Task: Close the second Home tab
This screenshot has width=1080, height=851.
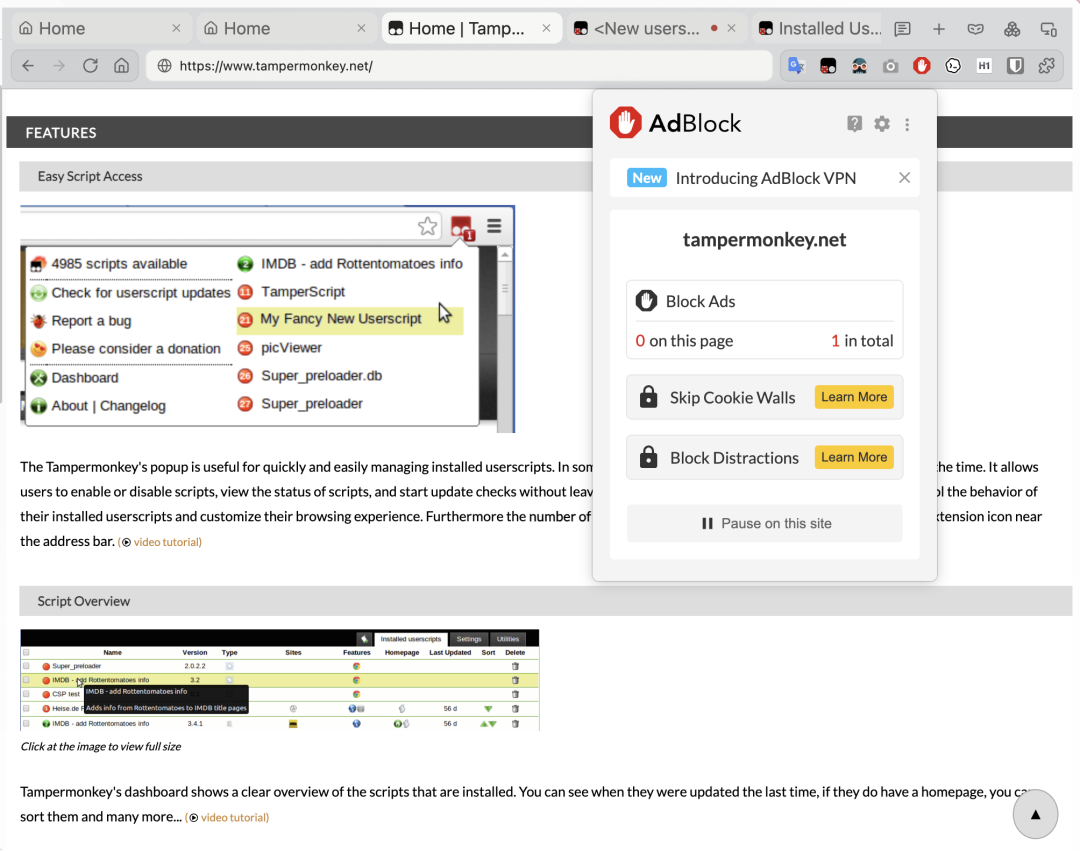Action: click(362, 28)
